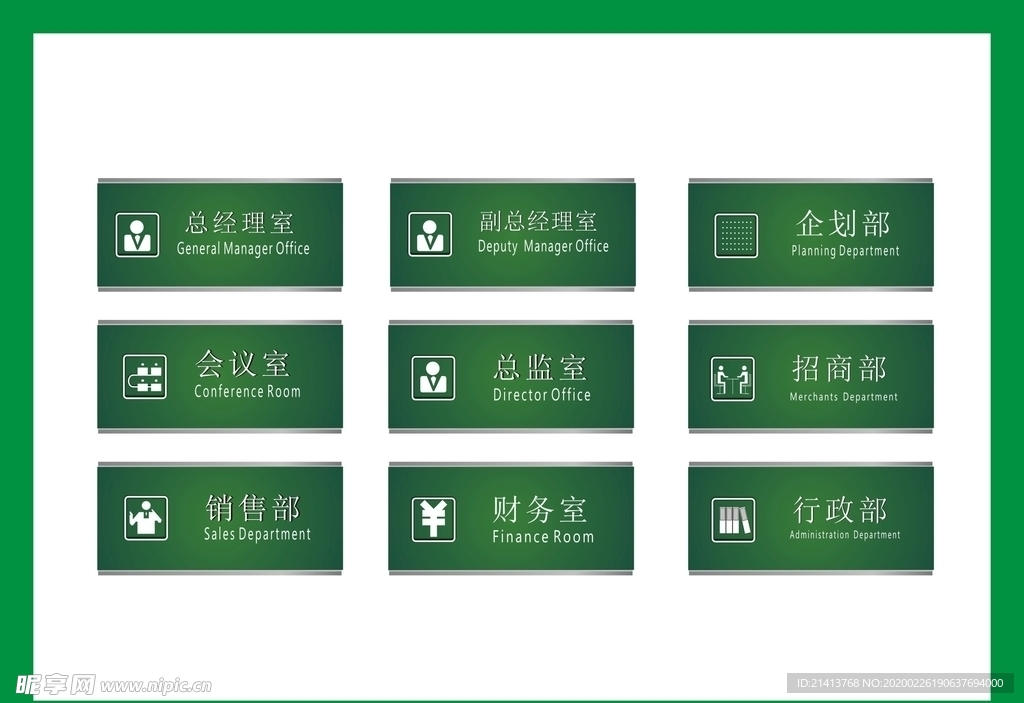Click the Finance Room yen symbol icon
Image resolution: width=1024 pixels, height=703 pixels.
433,519
